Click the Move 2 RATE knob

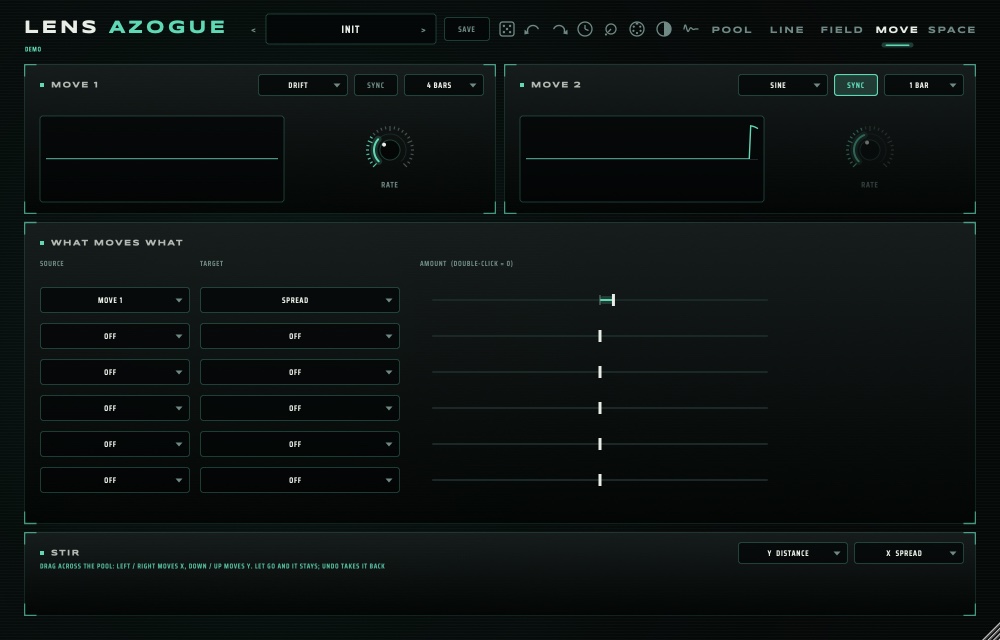(x=869, y=149)
